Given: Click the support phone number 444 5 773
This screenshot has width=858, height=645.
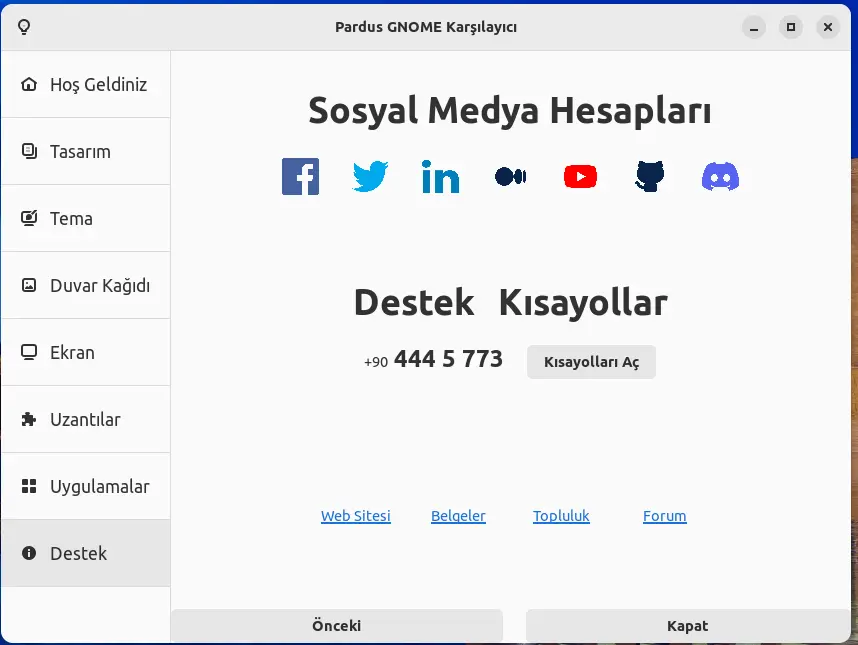Looking at the screenshot, I should click(448, 359).
